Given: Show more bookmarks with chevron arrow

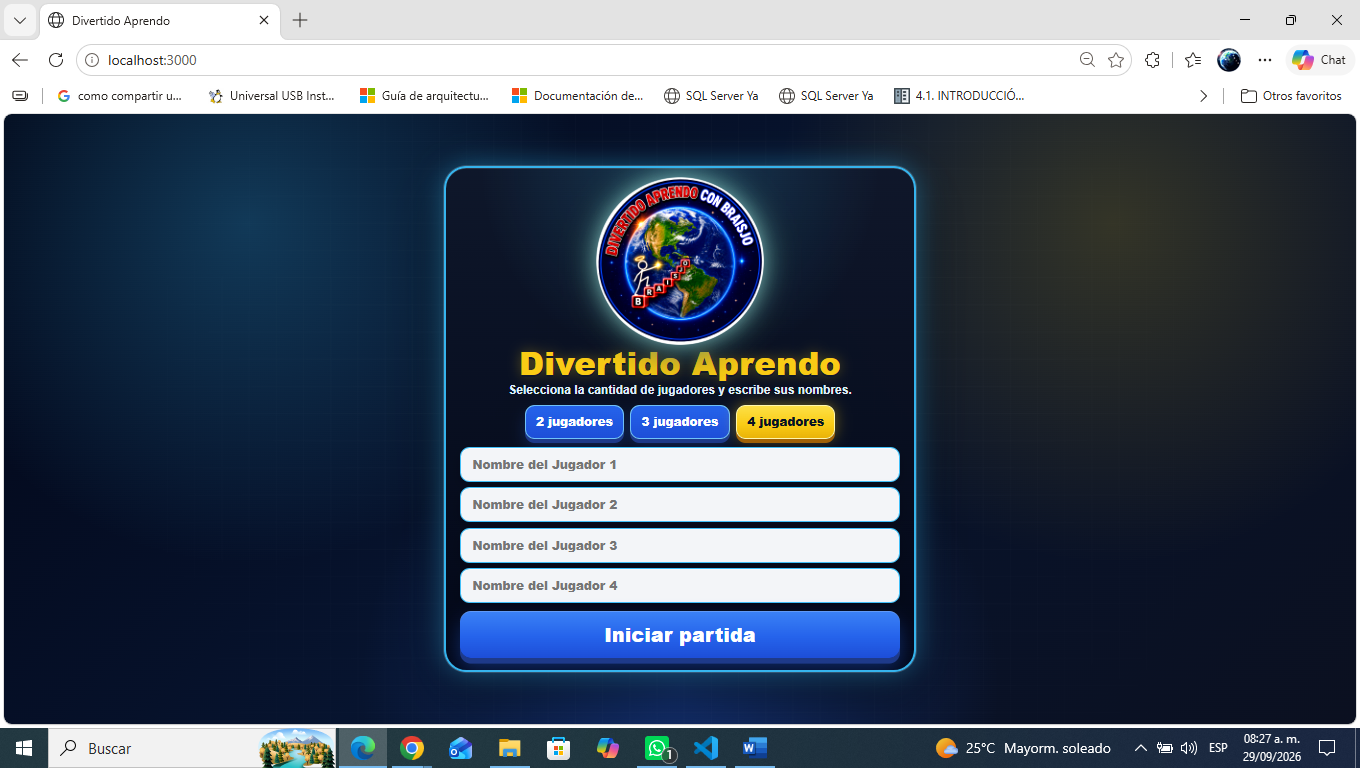Looking at the screenshot, I should (x=1203, y=96).
